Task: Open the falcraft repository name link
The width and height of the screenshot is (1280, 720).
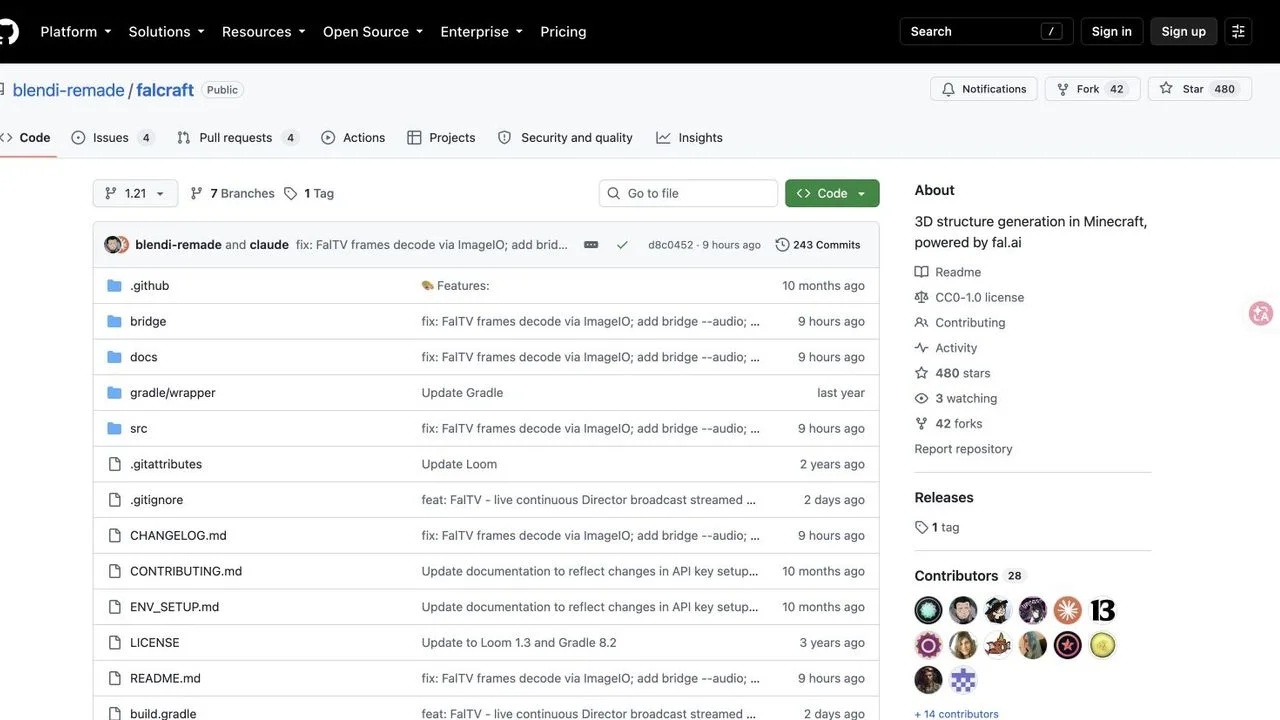Action: [x=165, y=90]
